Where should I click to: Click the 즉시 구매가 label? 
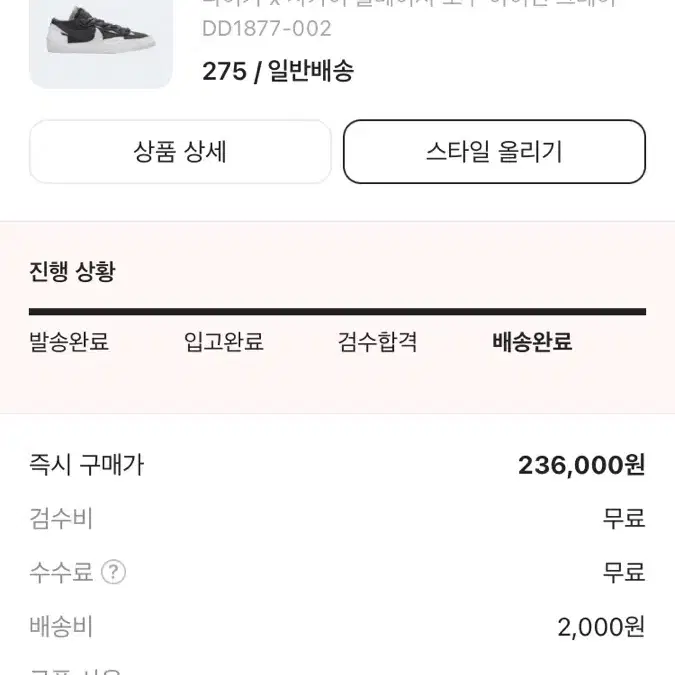click(87, 465)
